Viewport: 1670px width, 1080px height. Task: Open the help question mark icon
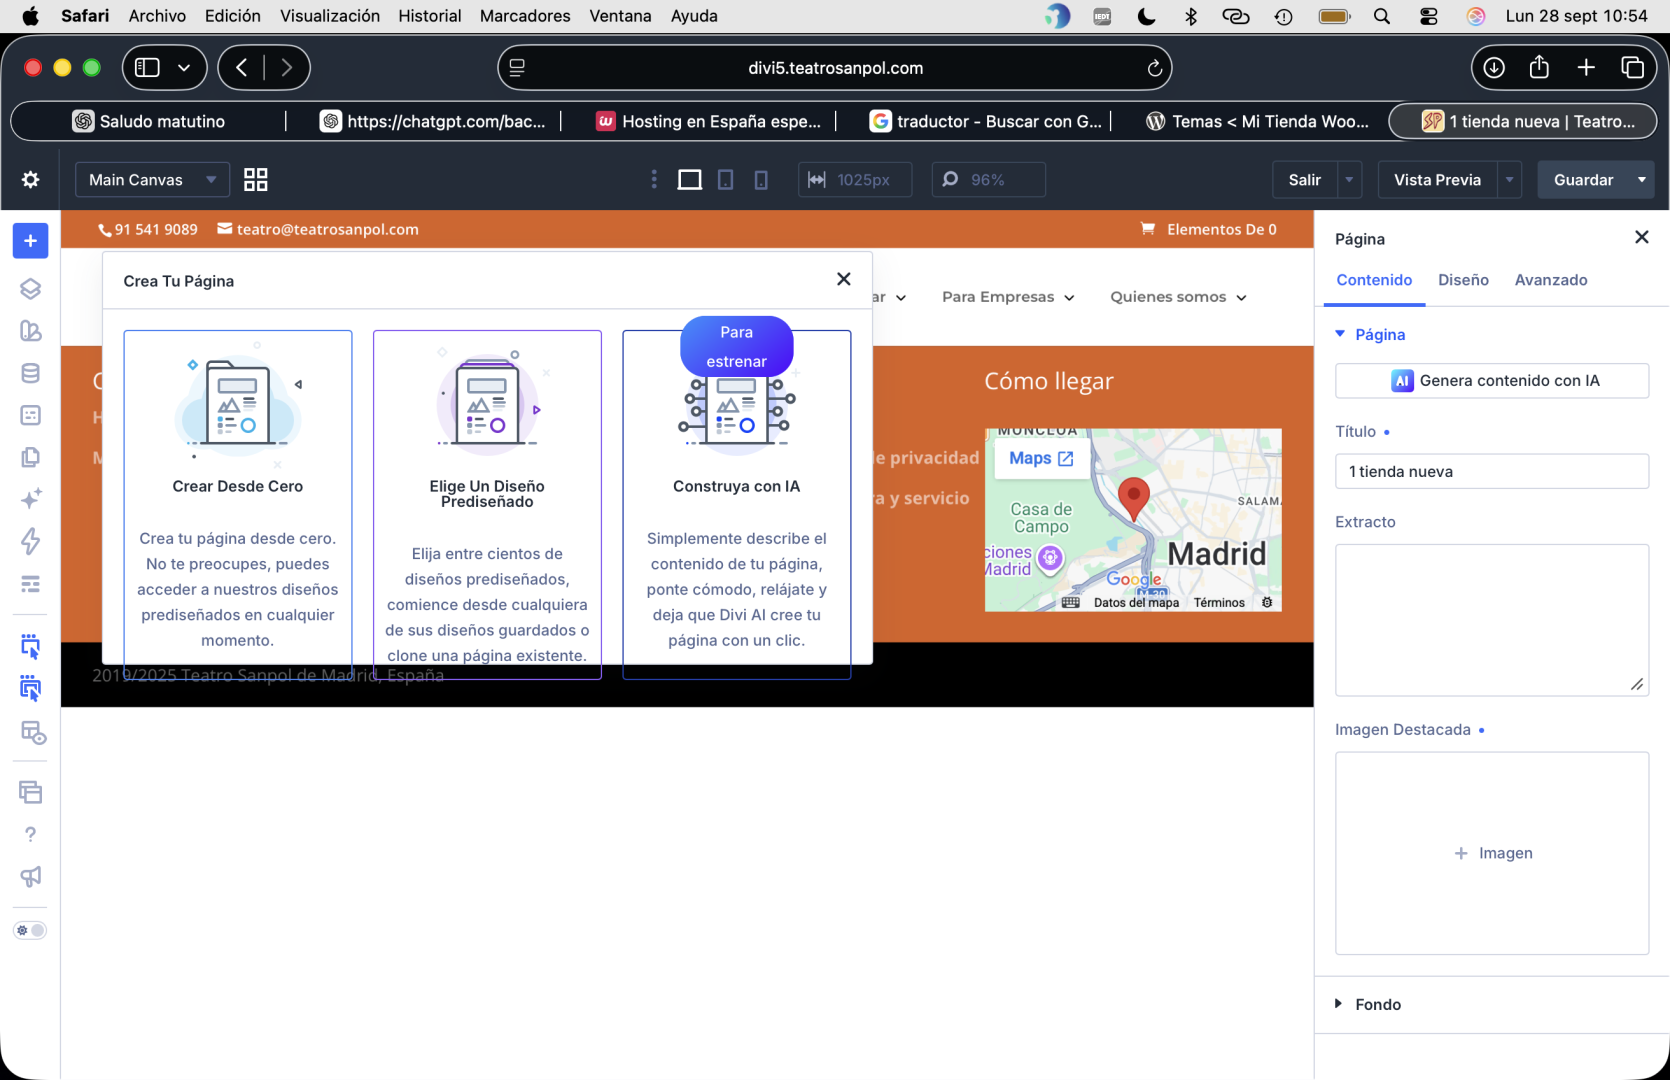pos(31,835)
